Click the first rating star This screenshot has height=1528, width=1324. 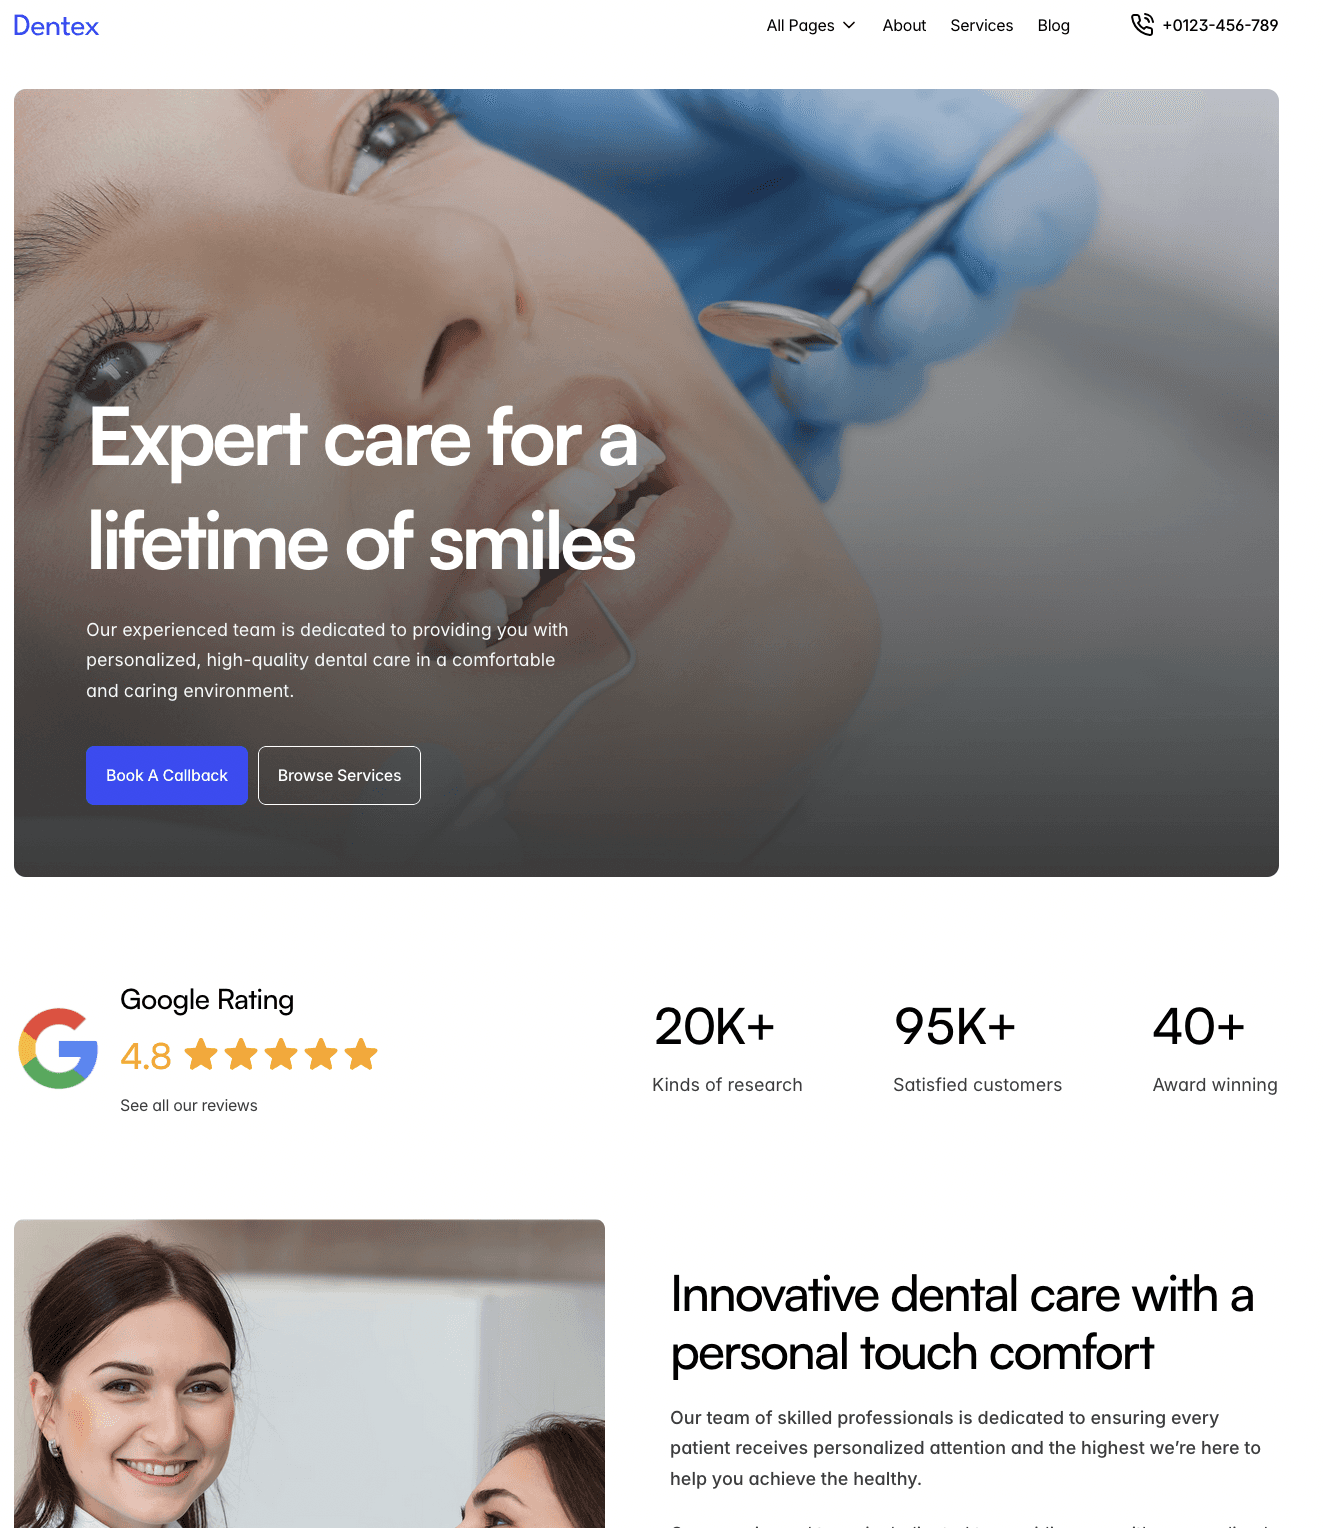coord(201,1054)
